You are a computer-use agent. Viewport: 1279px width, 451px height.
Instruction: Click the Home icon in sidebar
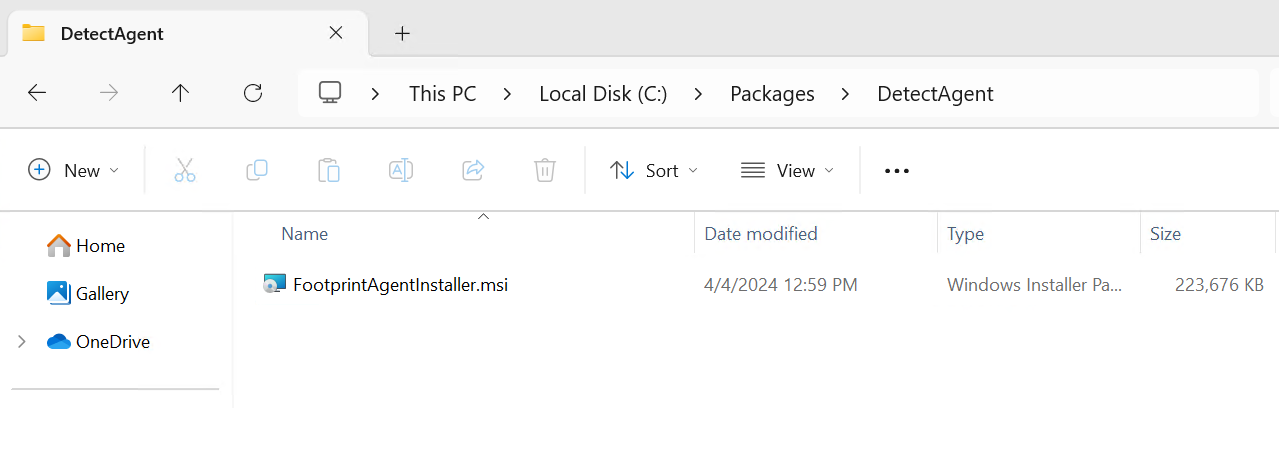(59, 245)
